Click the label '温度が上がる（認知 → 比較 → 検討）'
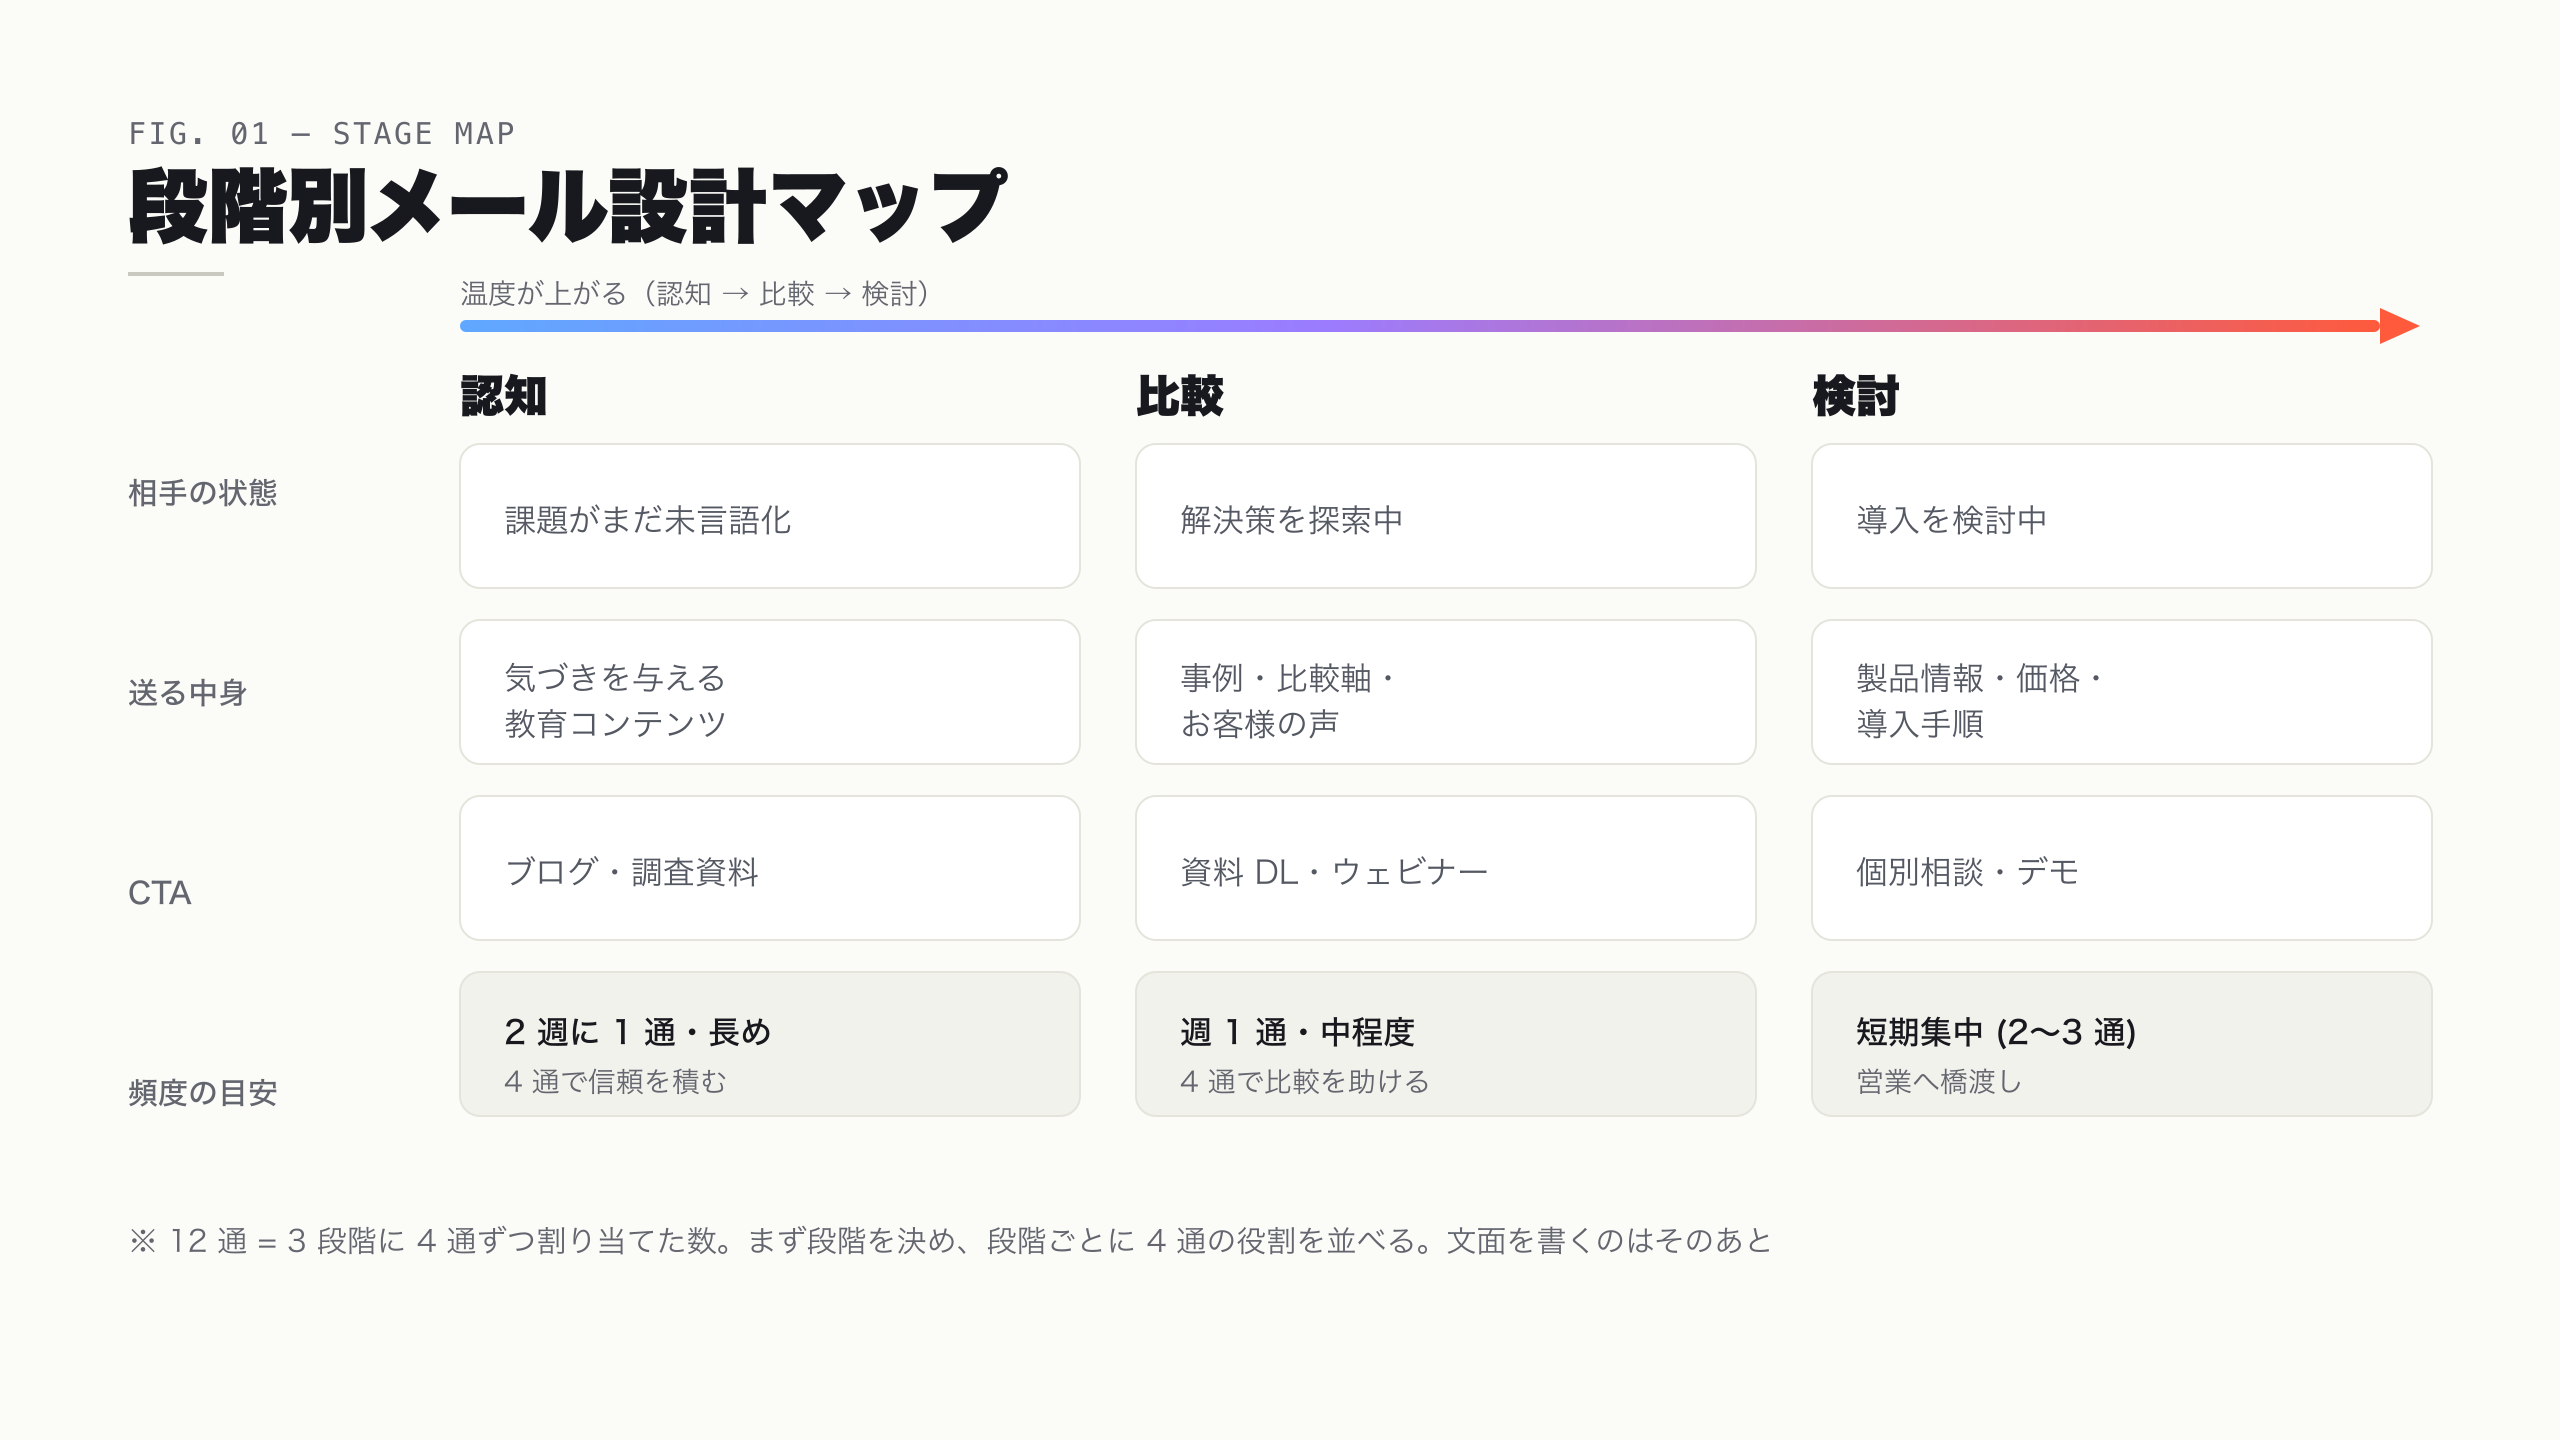The image size is (2560, 1440). click(697, 293)
